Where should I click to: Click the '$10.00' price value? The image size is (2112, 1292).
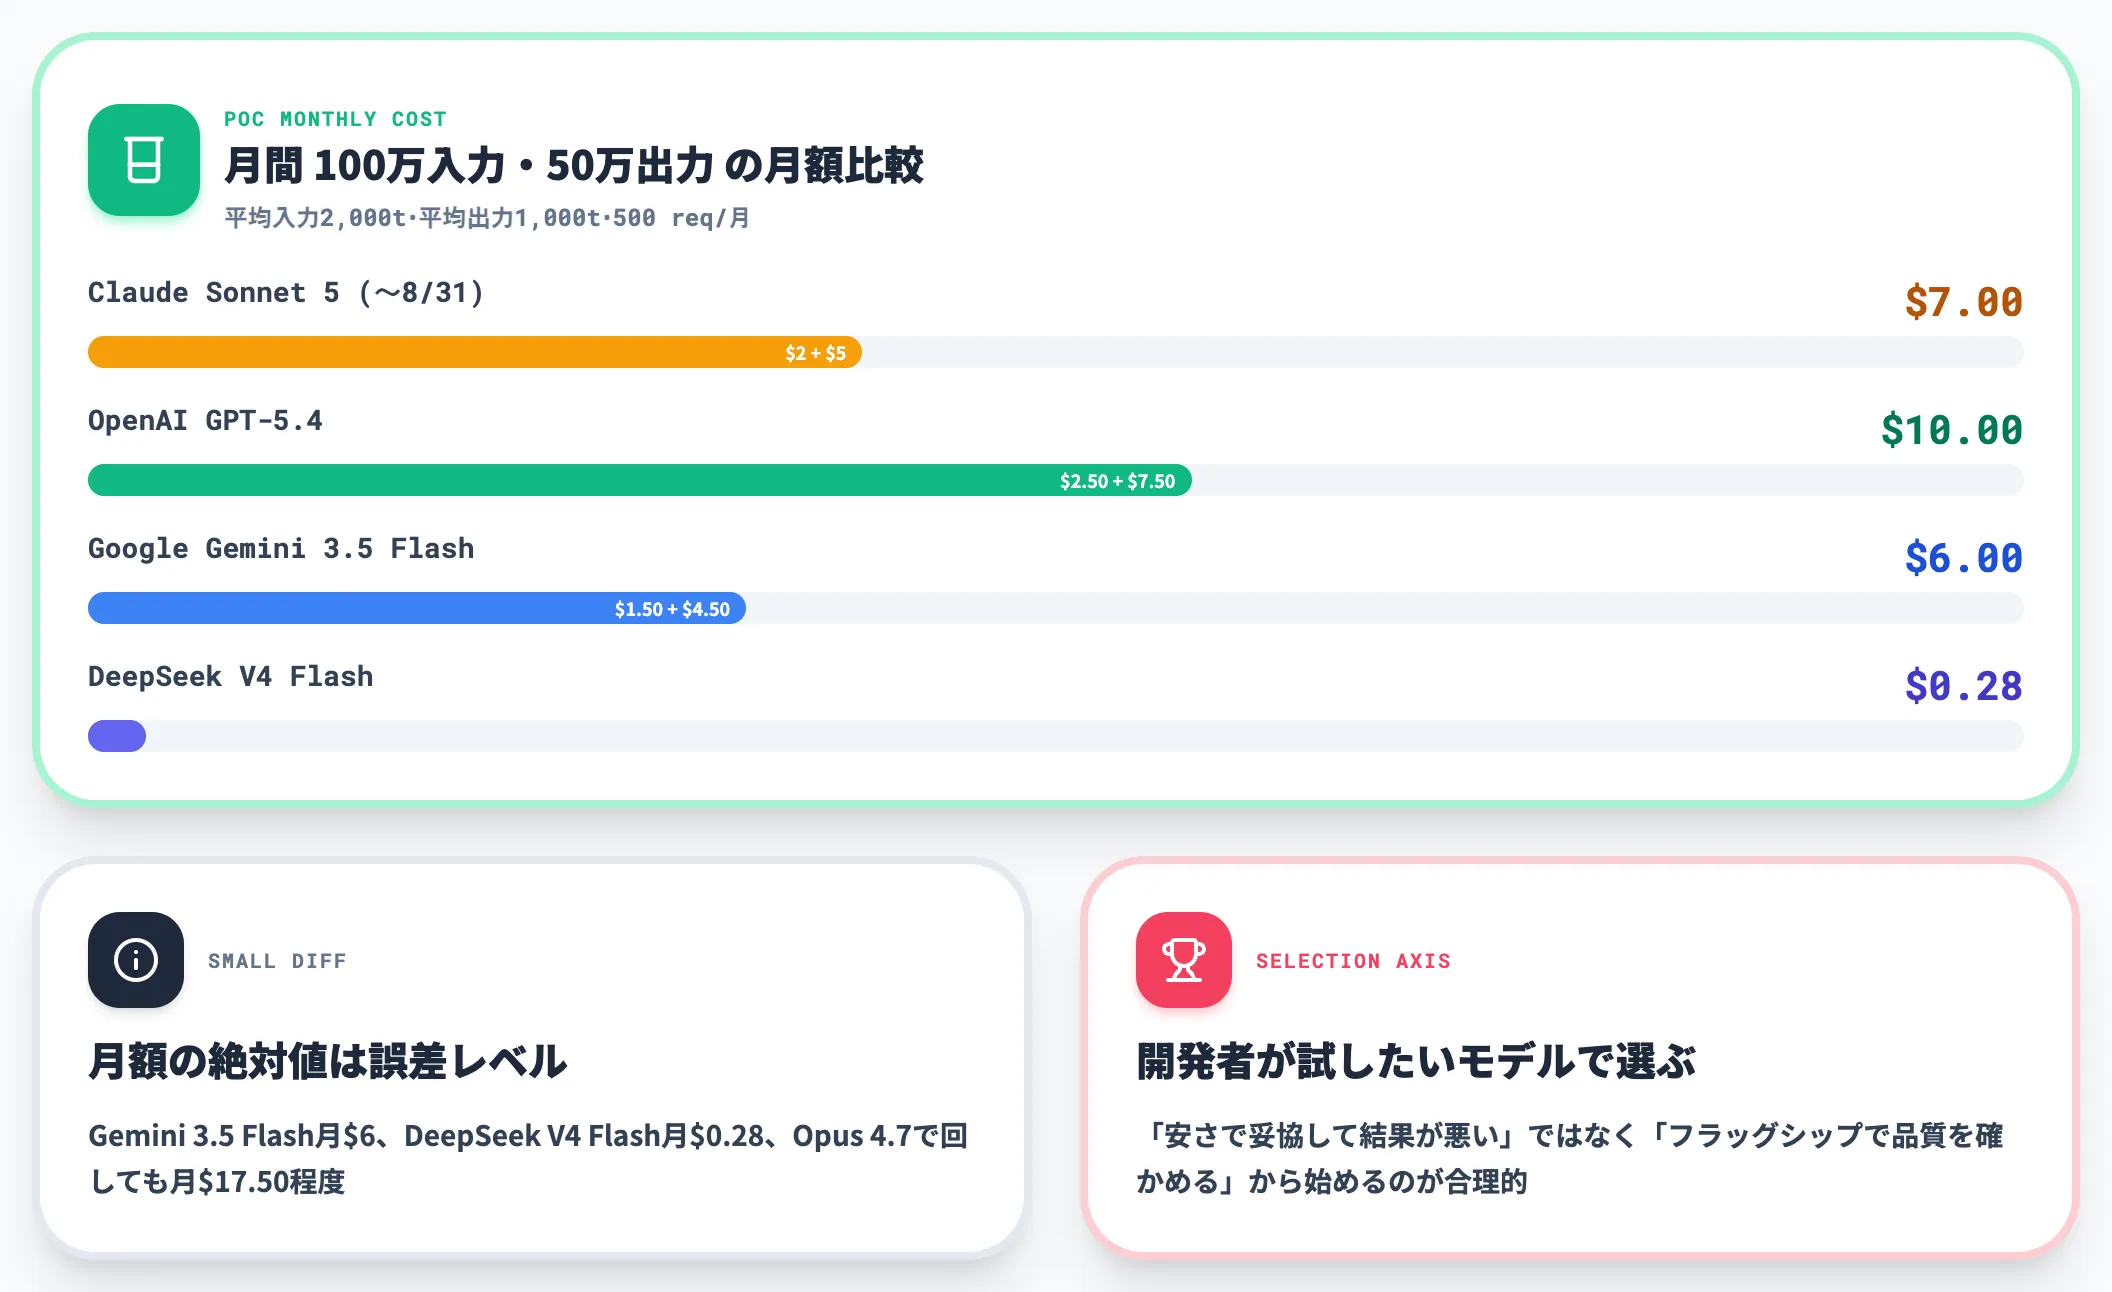pyautogui.click(x=1952, y=430)
